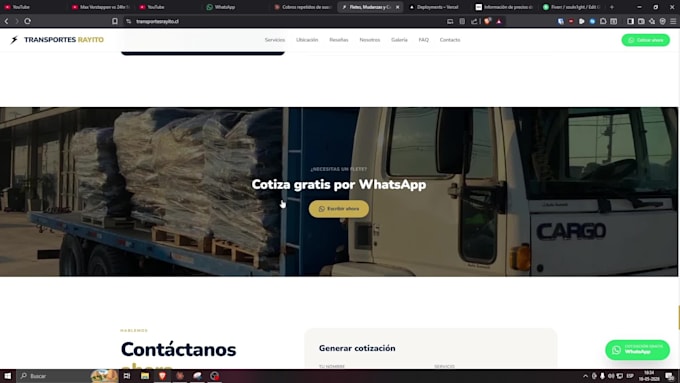Click the green Cotizar ahora header button
This screenshot has height=383, width=680.
[645, 40]
